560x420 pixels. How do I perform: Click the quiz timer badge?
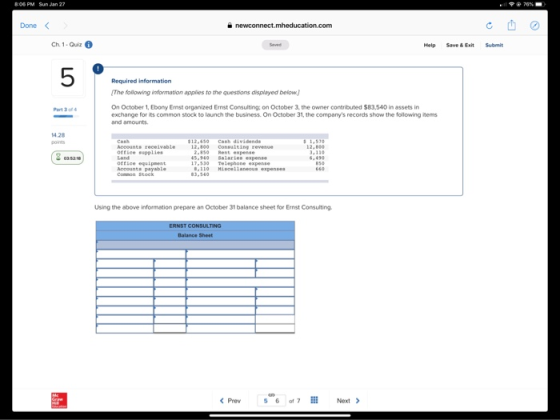(68, 158)
